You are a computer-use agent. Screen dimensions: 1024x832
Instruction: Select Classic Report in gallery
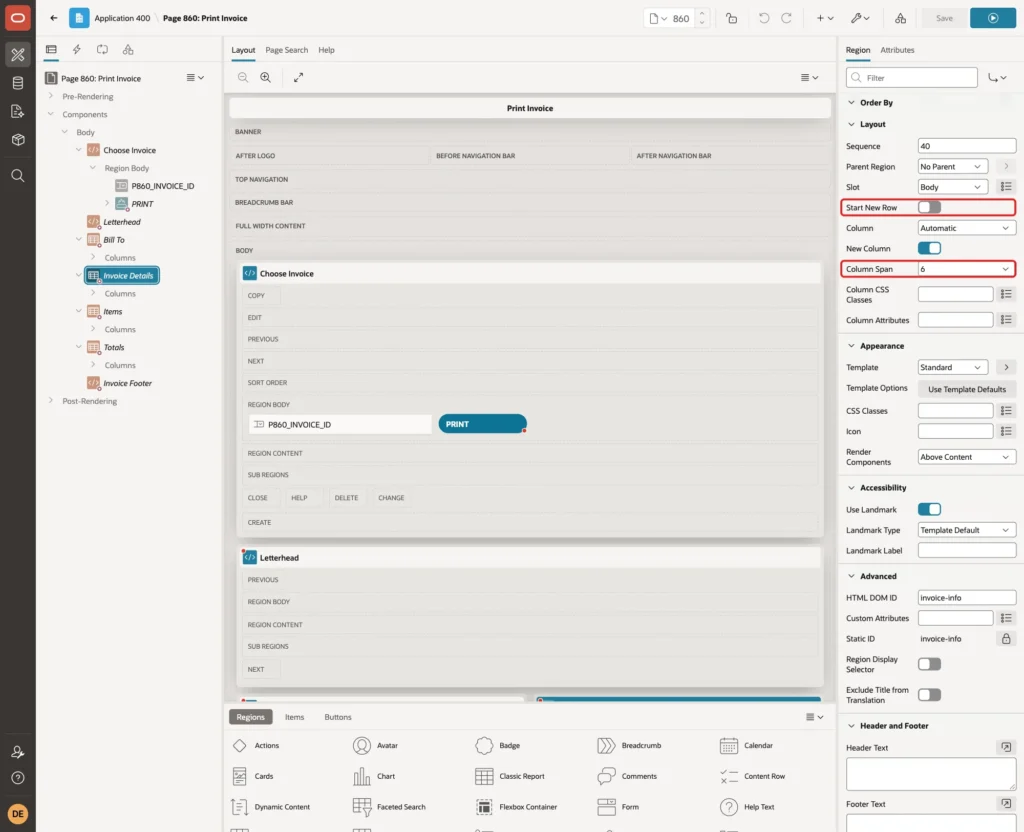(x=510, y=776)
